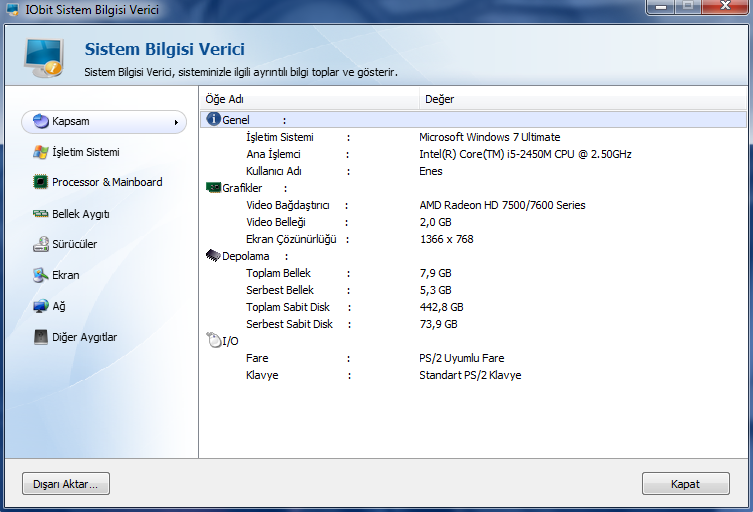
Task: Select the I/O group row
Action: point(231,341)
